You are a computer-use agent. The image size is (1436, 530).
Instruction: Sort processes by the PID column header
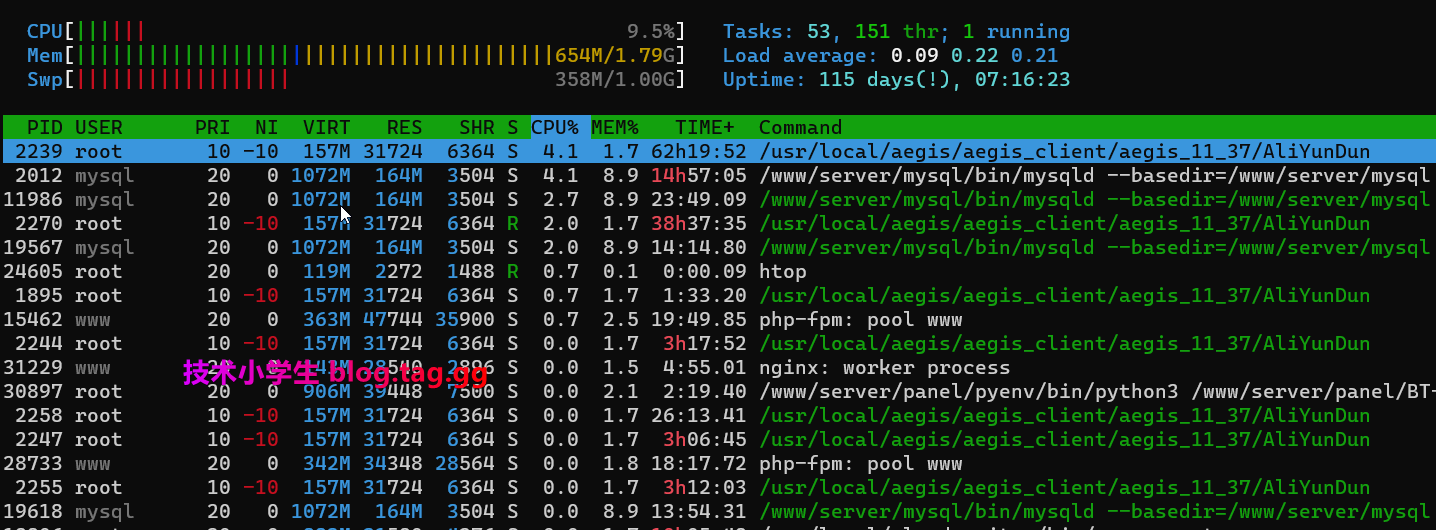click(x=45, y=128)
